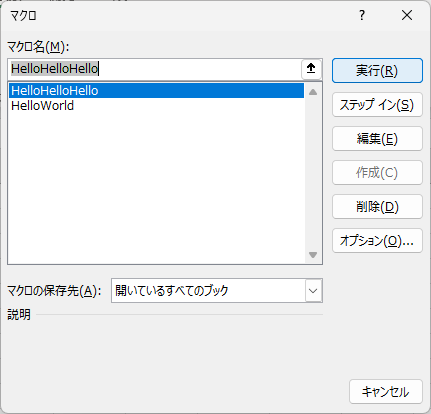The image size is (431, 414).
Task: Click the 作成(C) button
Action: [377, 173]
